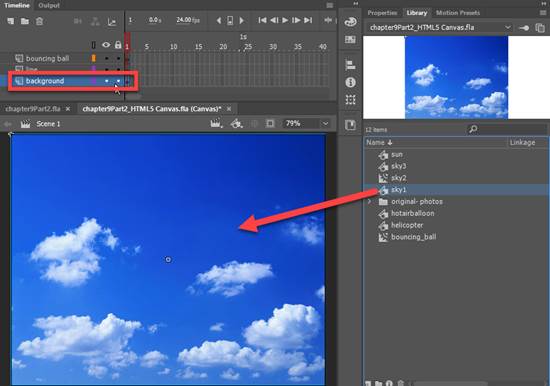Screen dimensions: 550x386
Task: Click the New Folder icon in timeline
Action: (25, 21)
